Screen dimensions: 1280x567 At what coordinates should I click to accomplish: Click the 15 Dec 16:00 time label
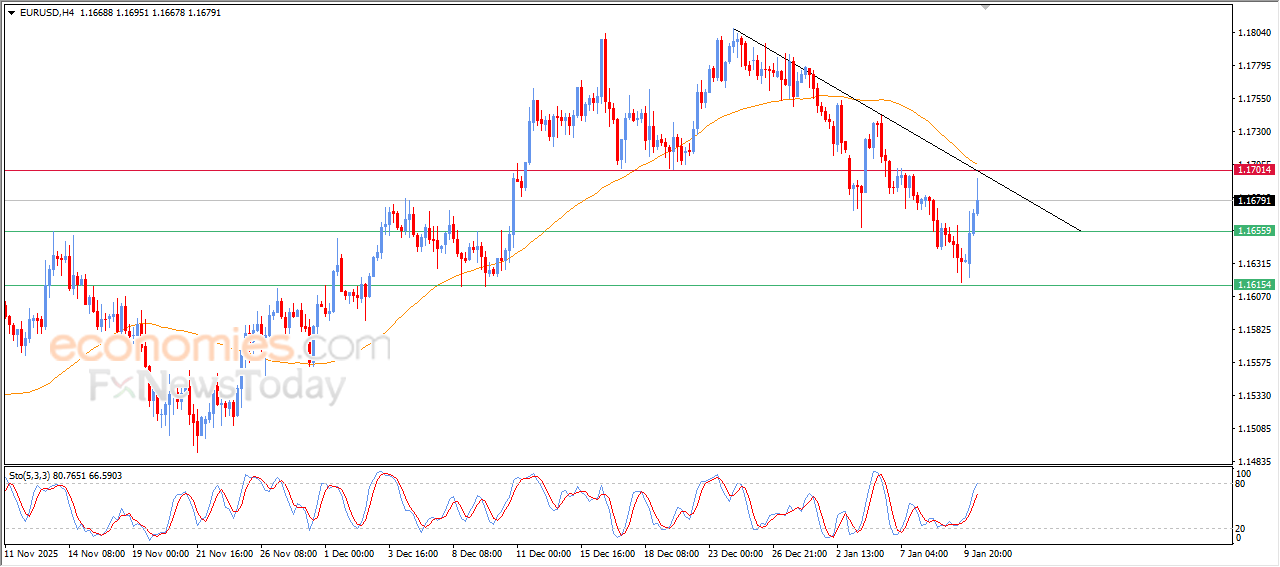point(605,553)
